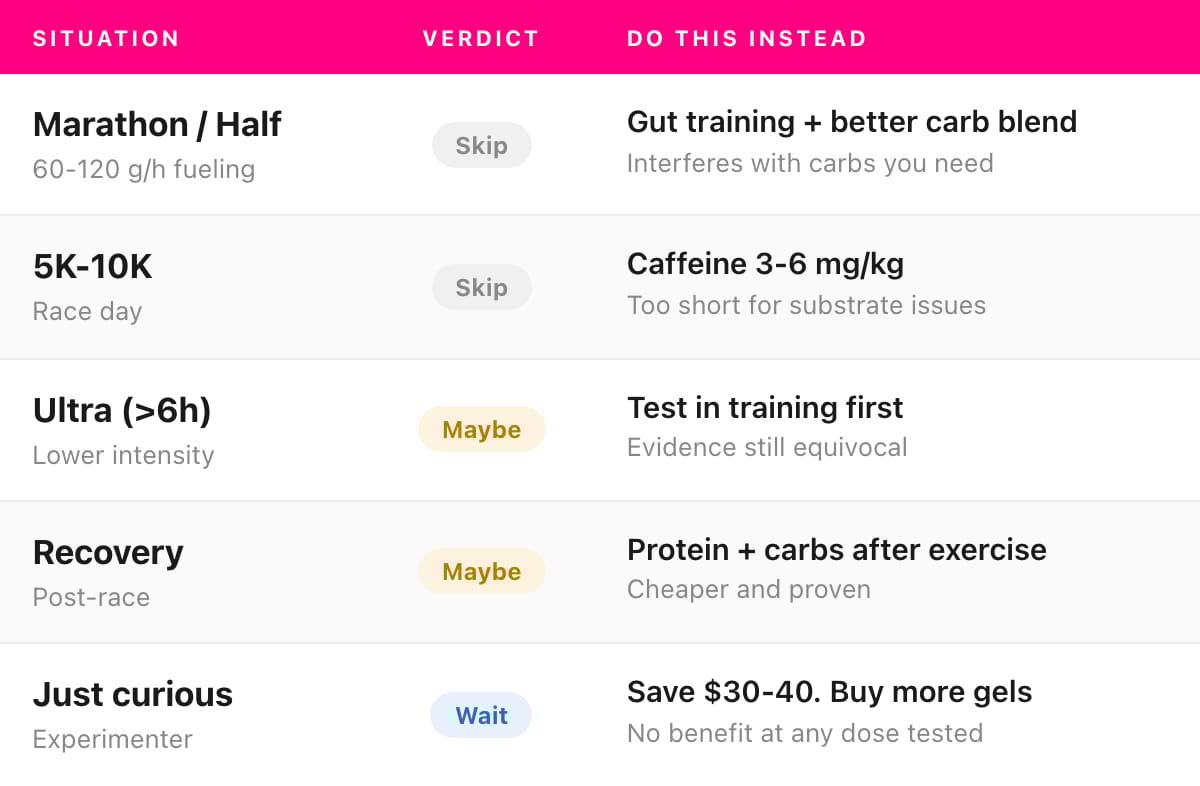Select 'Test in training first' recommendation

click(765, 407)
